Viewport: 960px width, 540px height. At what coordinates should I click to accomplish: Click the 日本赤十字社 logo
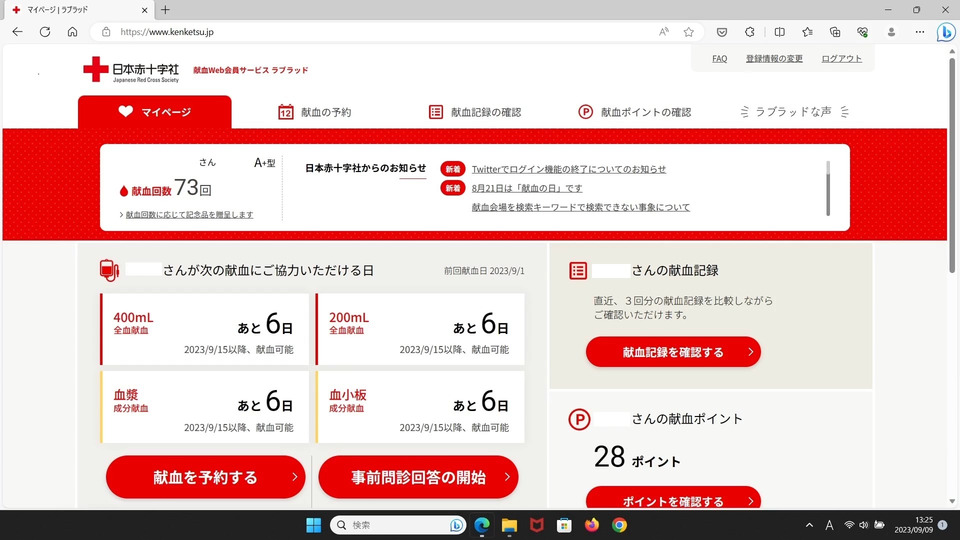click(131, 70)
